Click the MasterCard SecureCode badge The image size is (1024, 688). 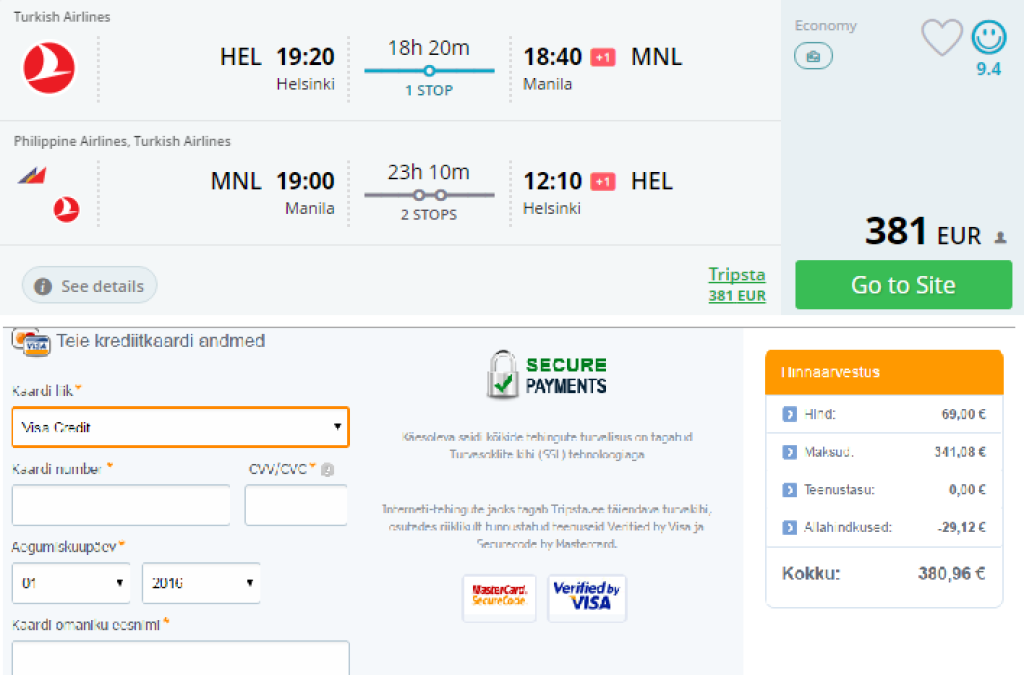click(499, 597)
